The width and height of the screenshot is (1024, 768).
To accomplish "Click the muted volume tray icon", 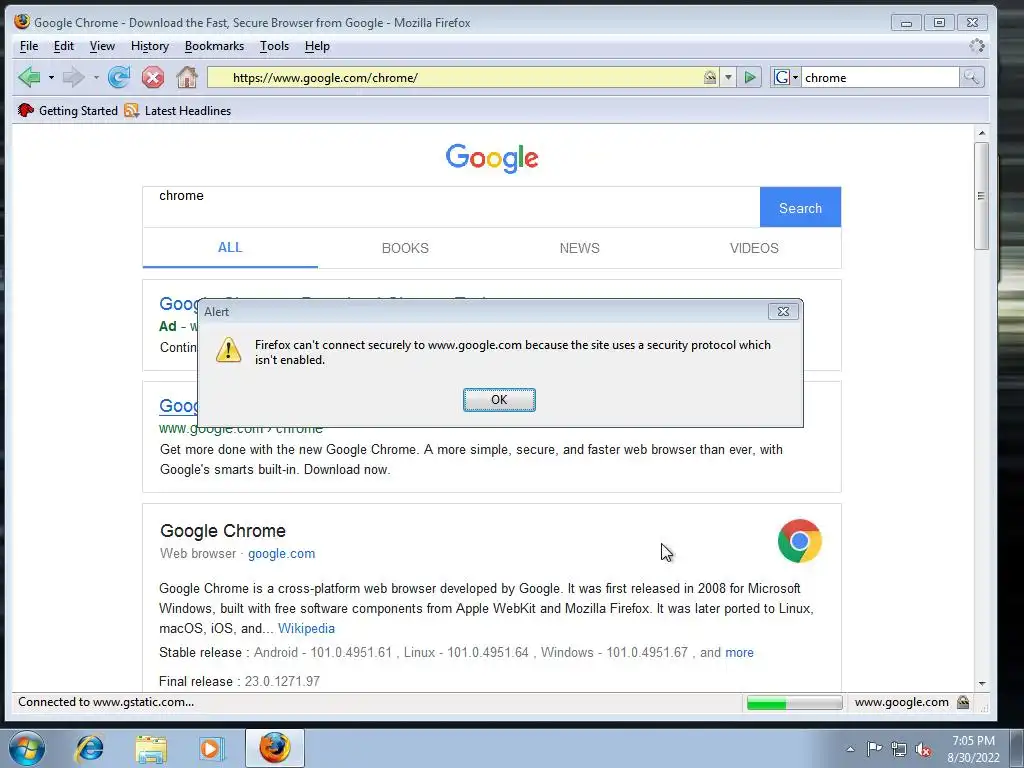I will pyautogui.click(x=923, y=749).
